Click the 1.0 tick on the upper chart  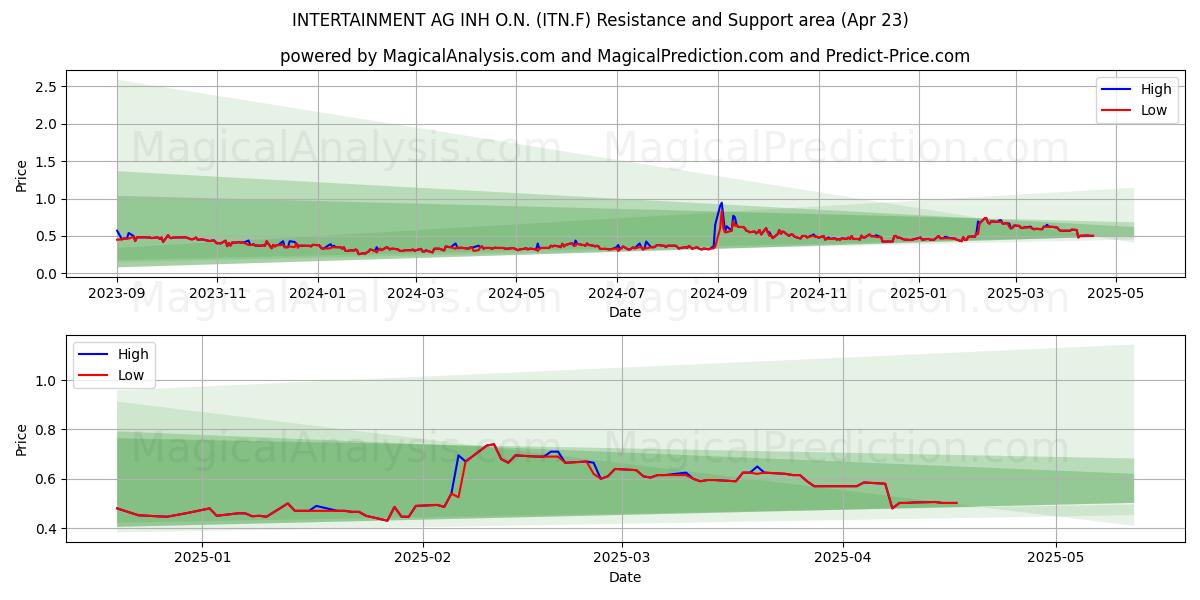pyautogui.click(x=45, y=199)
